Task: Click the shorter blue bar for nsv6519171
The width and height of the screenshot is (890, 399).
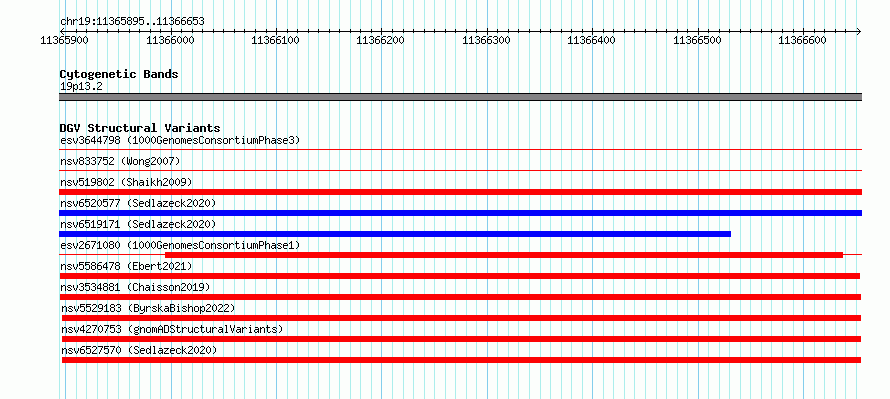Action: click(395, 234)
